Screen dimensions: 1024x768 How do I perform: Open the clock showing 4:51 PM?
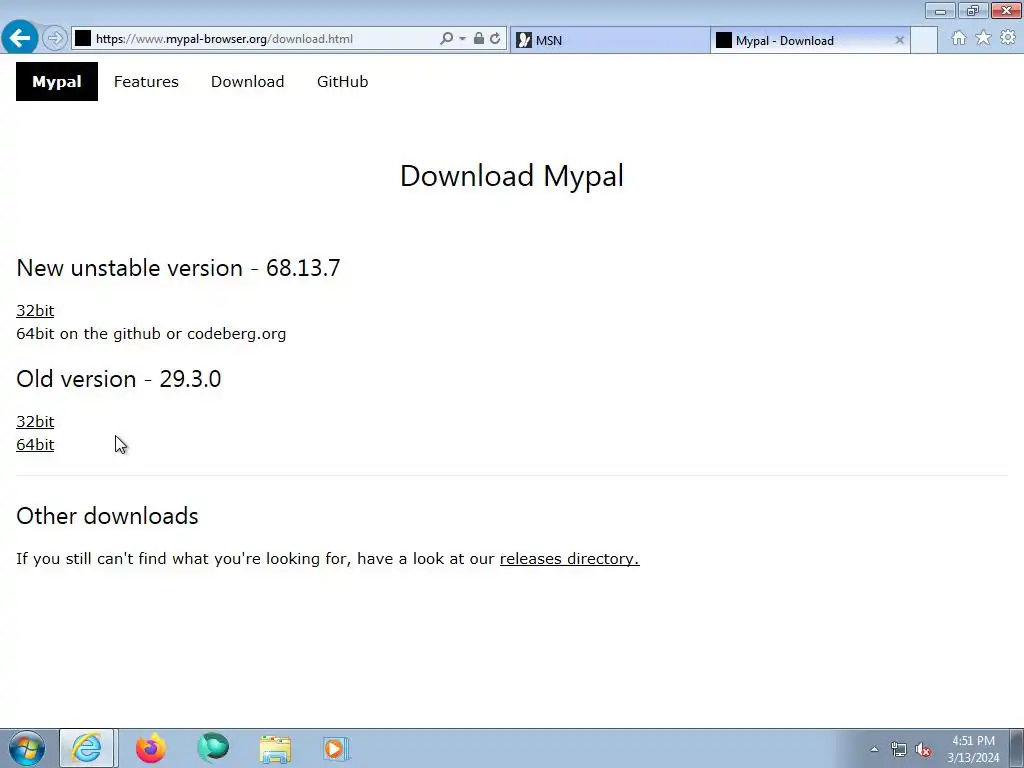tap(973, 749)
